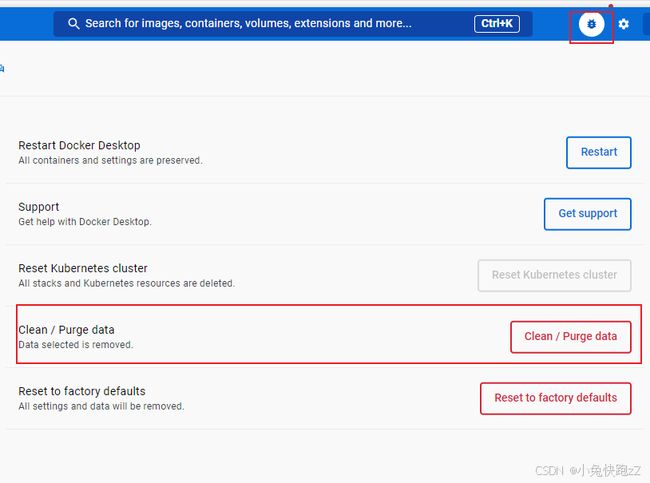Select the "Reset to factory defaults" heading on left
The width and height of the screenshot is (650, 483).
point(82,391)
